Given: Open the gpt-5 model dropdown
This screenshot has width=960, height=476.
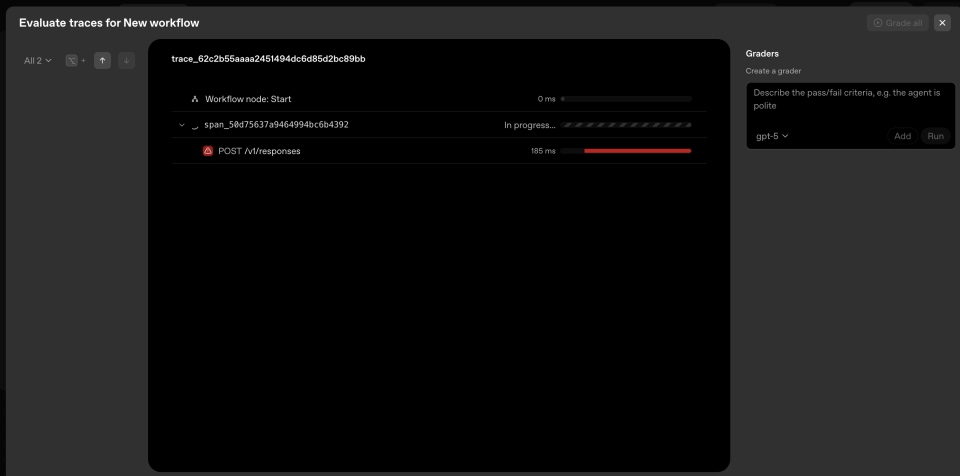Looking at the screenshot, I should [x=772, y=136].
